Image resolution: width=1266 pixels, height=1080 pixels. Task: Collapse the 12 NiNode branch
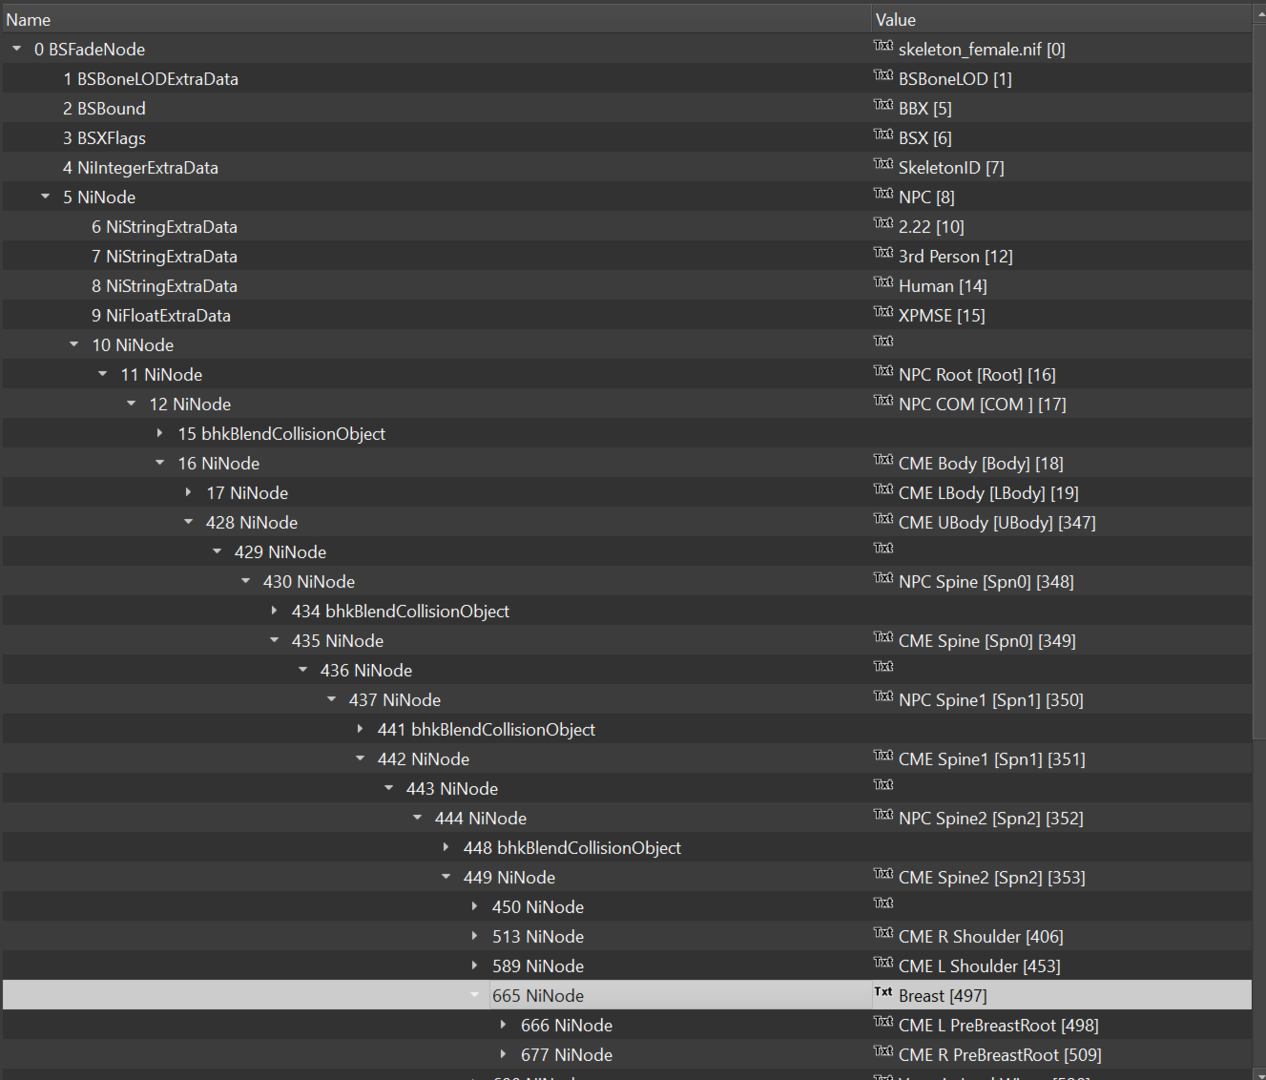pos(131,404)
